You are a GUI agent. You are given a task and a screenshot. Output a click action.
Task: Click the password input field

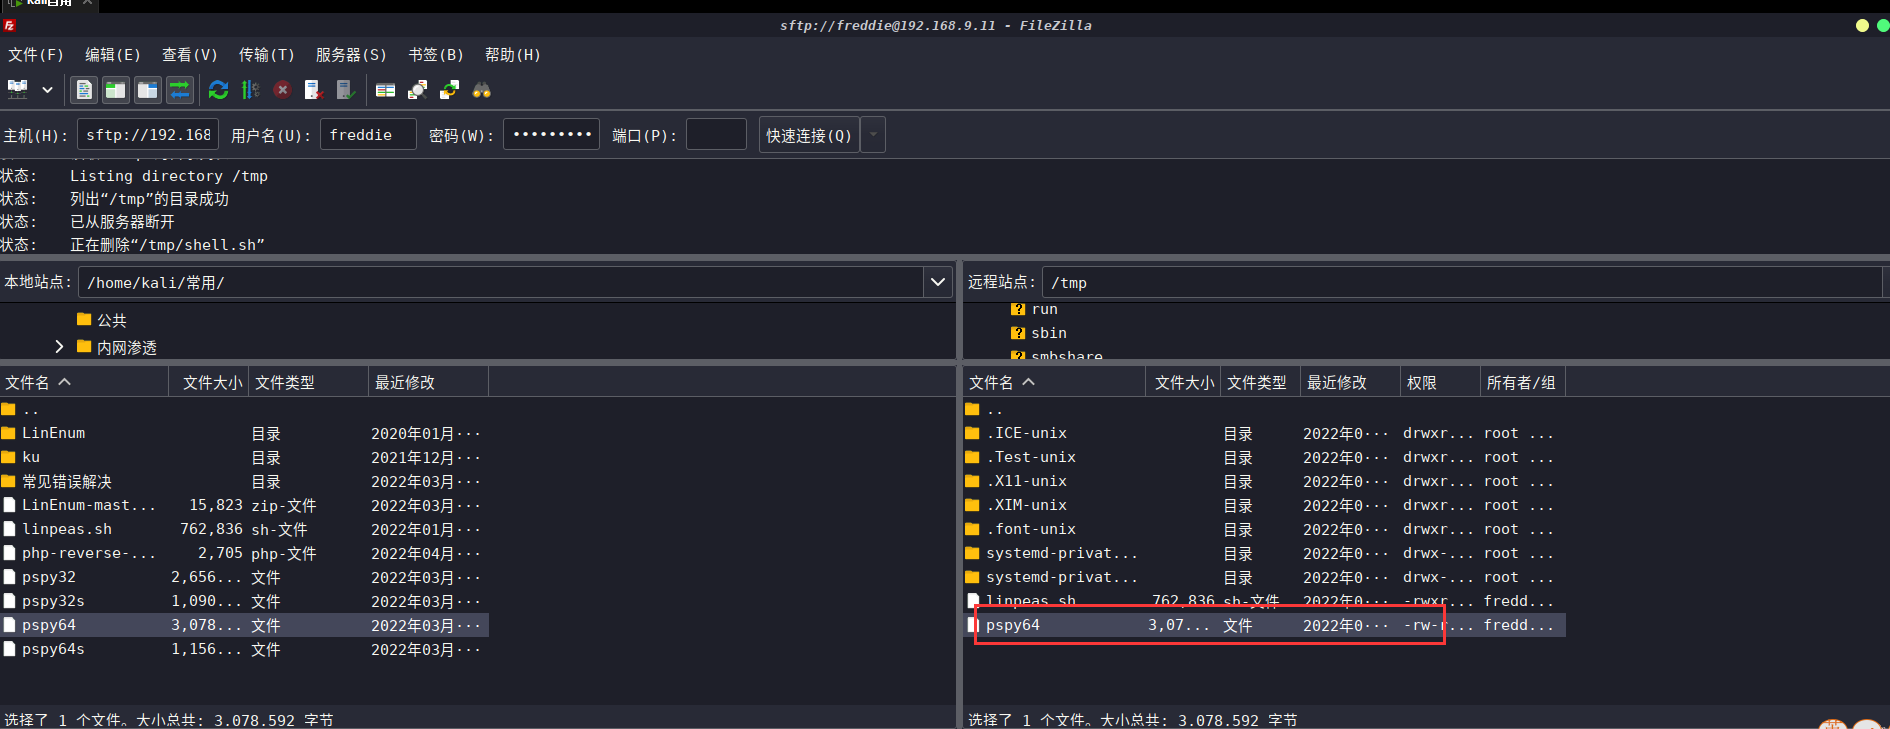pos(551,134)
